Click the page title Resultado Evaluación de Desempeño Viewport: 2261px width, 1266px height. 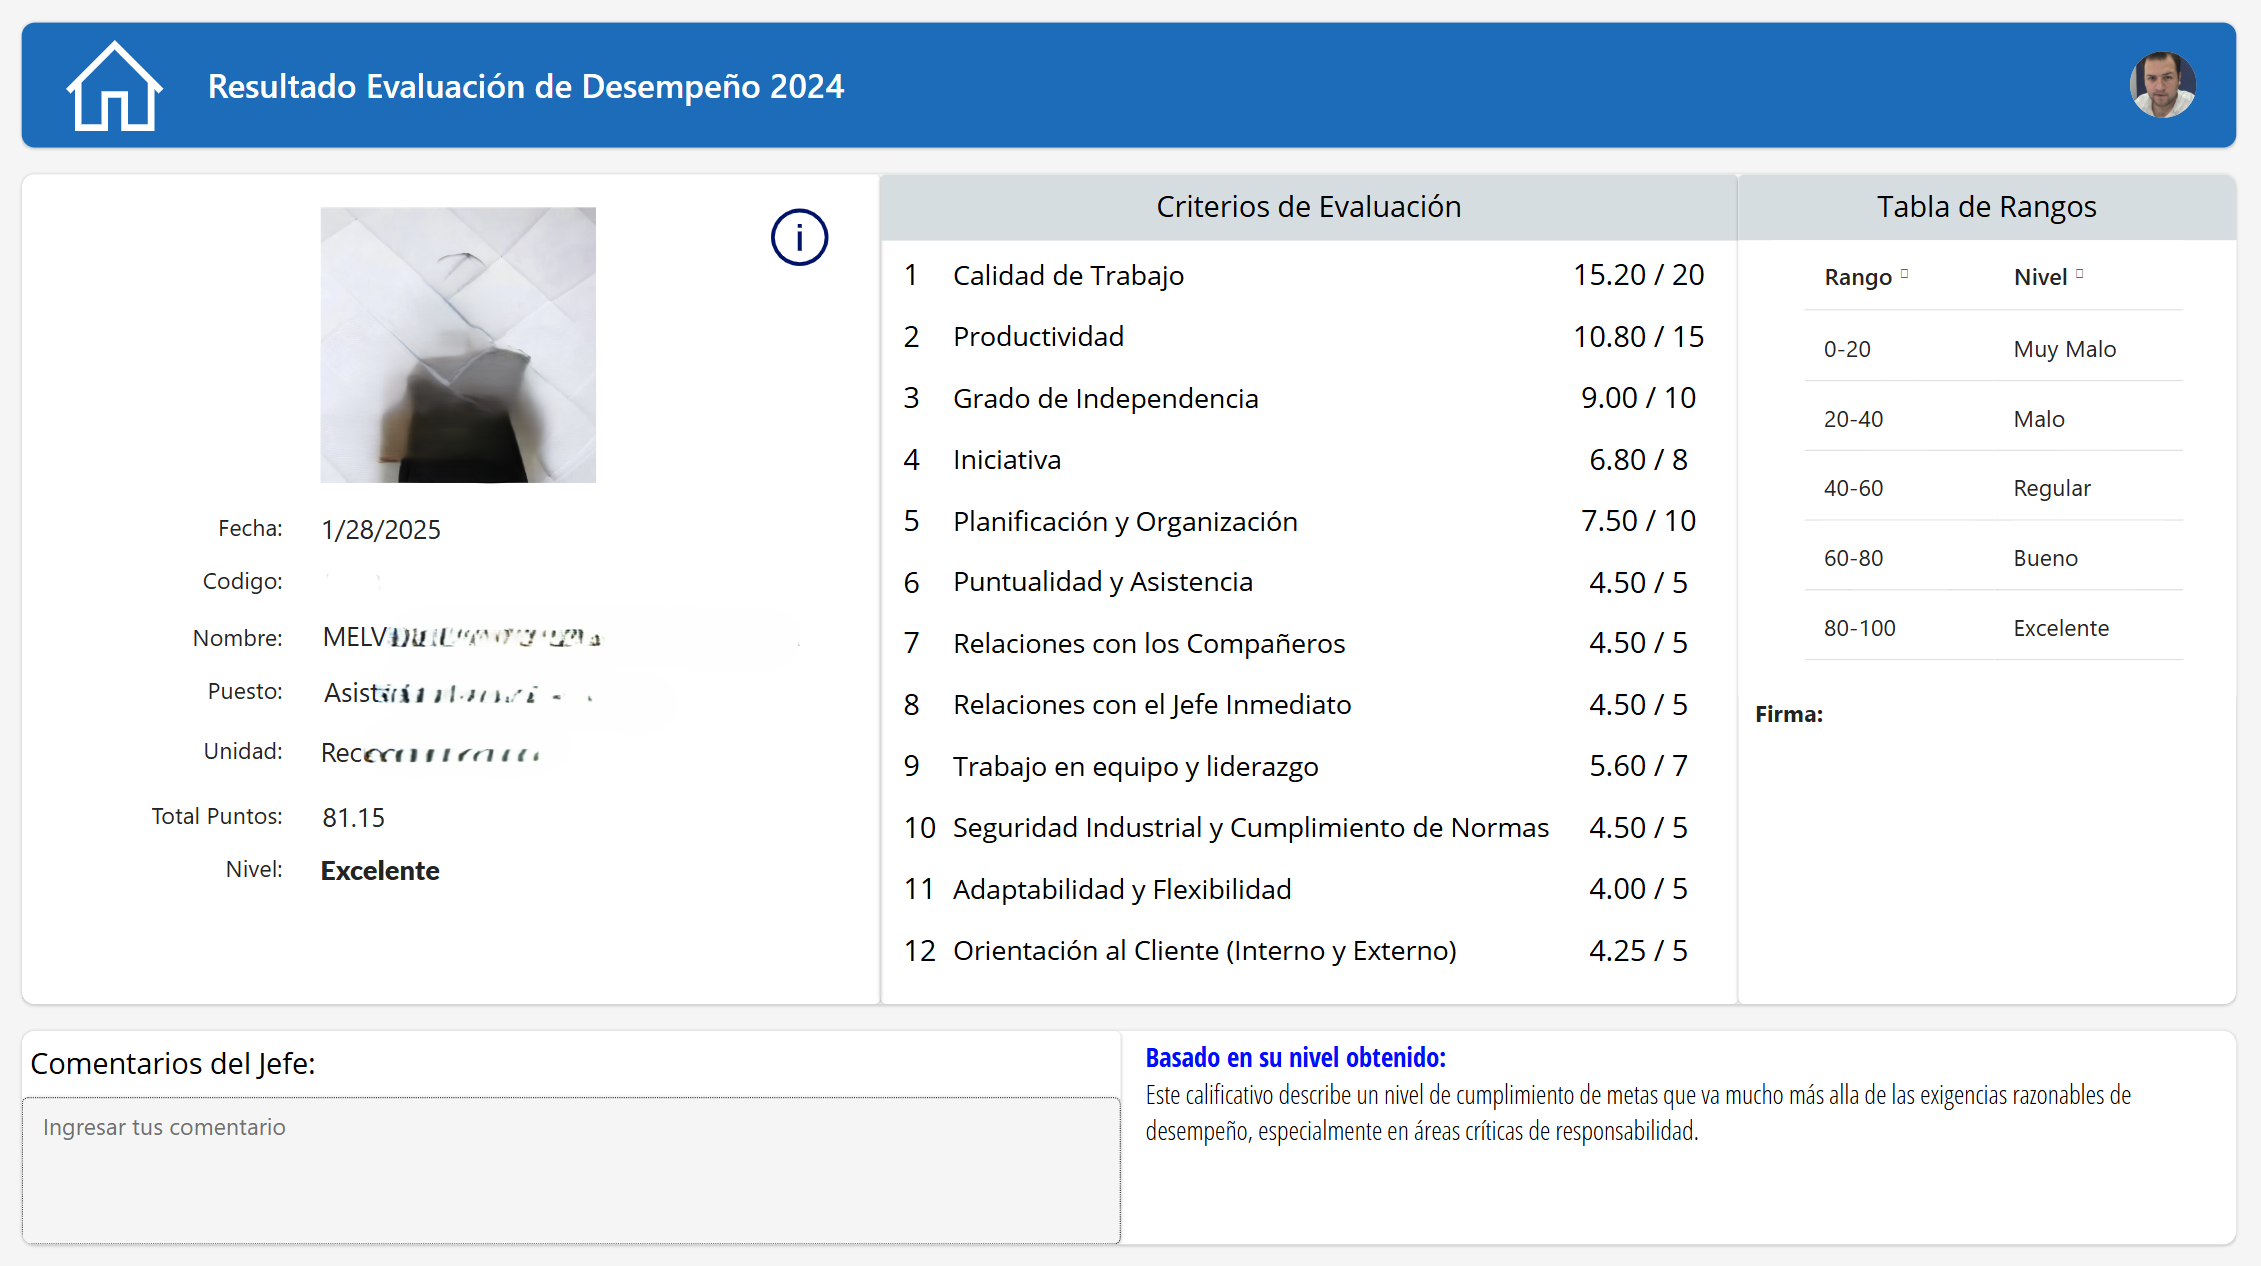tap(526, 87)
